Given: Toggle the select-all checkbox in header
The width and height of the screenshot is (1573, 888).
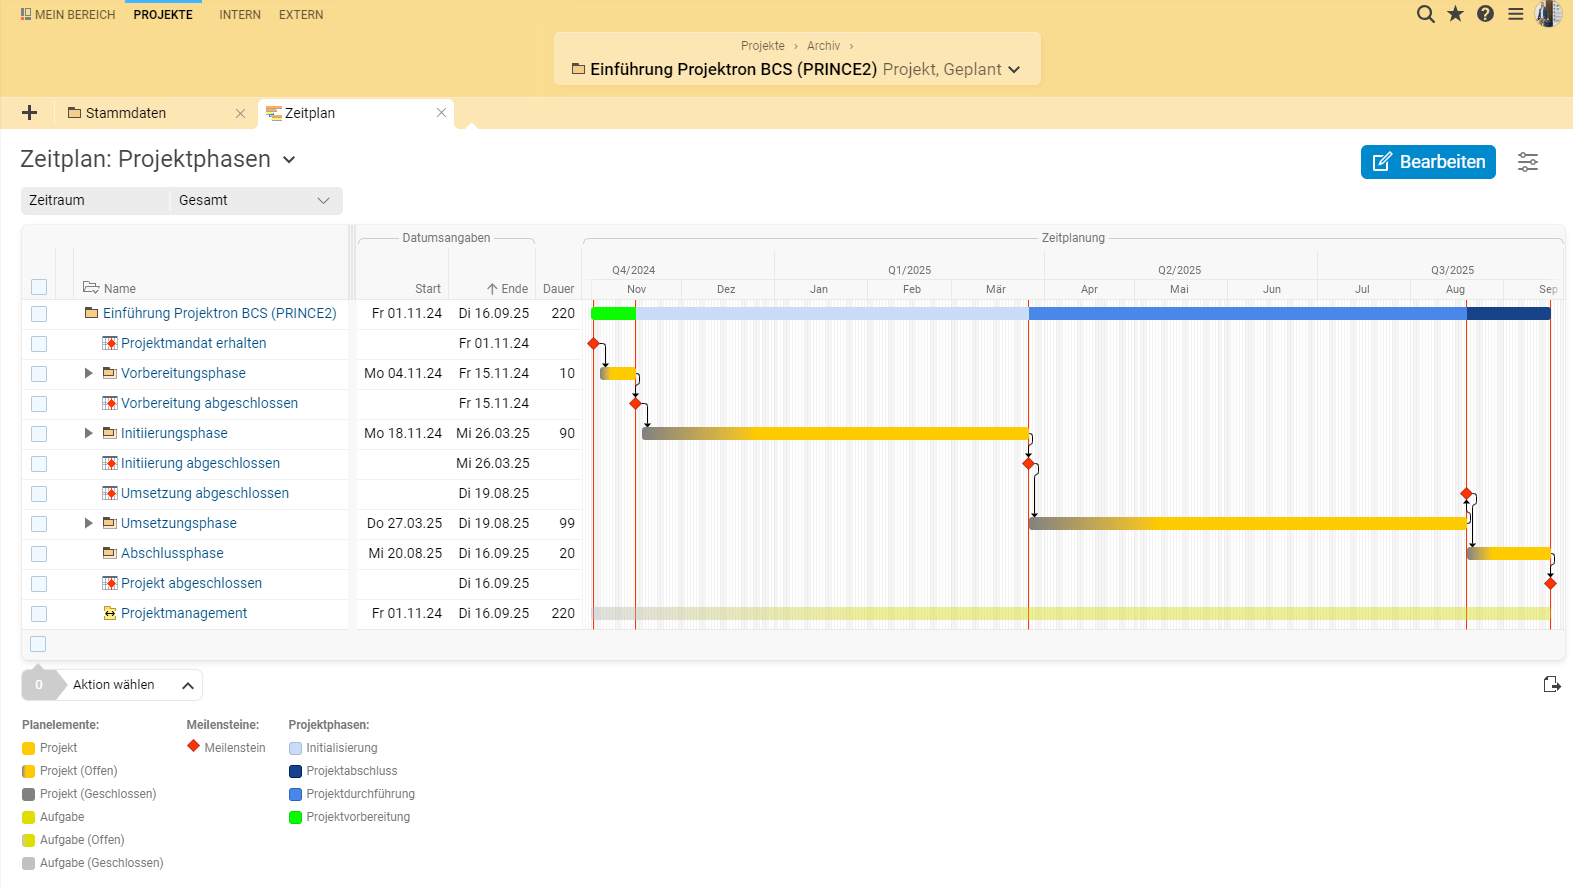Looking at the screenshot, I should 39,287.
